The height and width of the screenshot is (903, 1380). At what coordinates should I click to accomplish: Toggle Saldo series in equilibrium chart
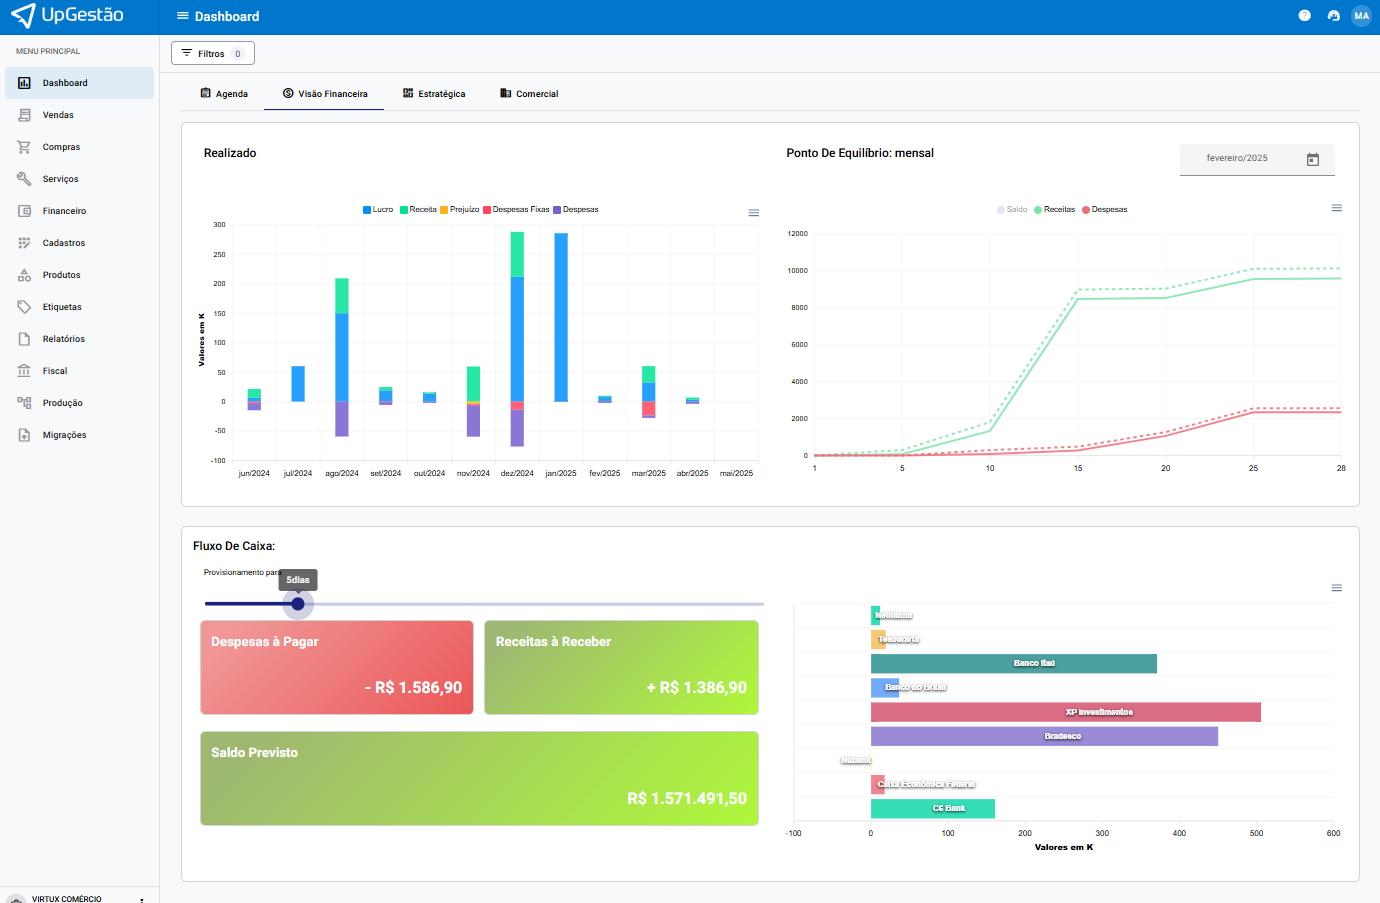point(1012,210)
